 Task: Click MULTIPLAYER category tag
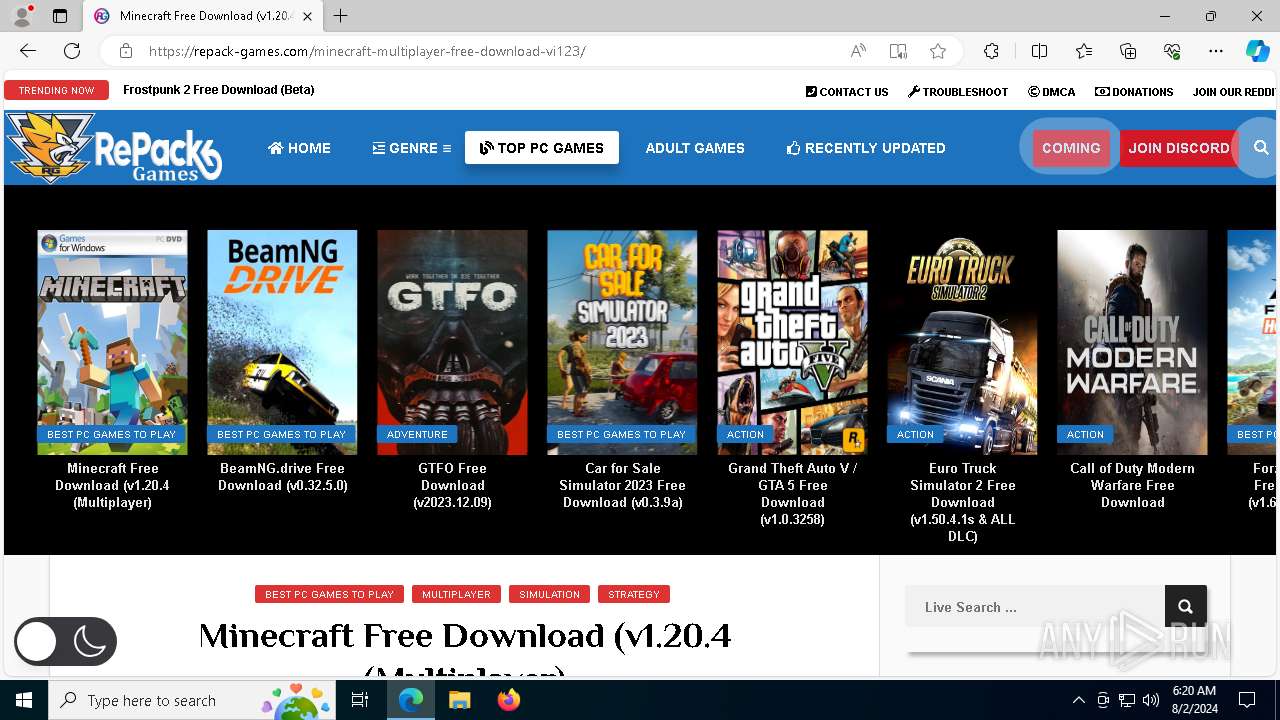click(456, 594)
